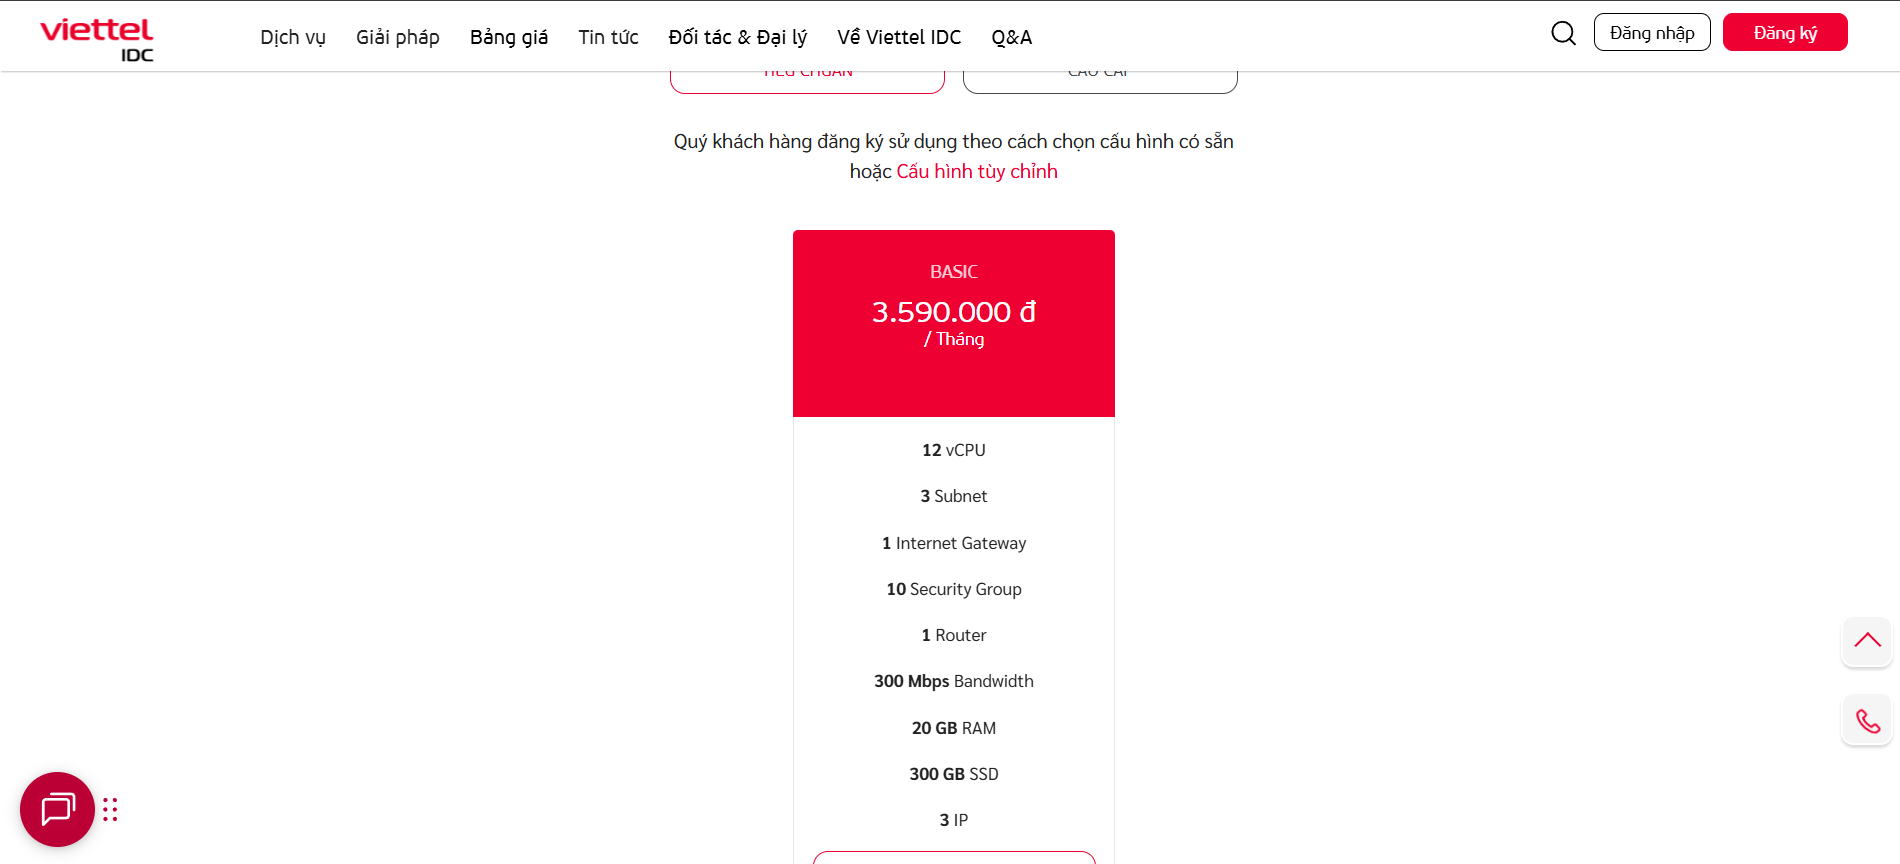Viewport: 1900px width, 864px height.
Task: Click the dotted drag handle beside chat
Action: coord(110,809)
